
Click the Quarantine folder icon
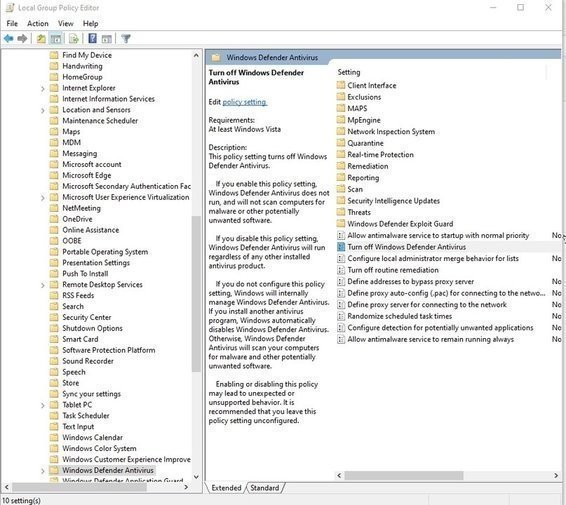341,143
